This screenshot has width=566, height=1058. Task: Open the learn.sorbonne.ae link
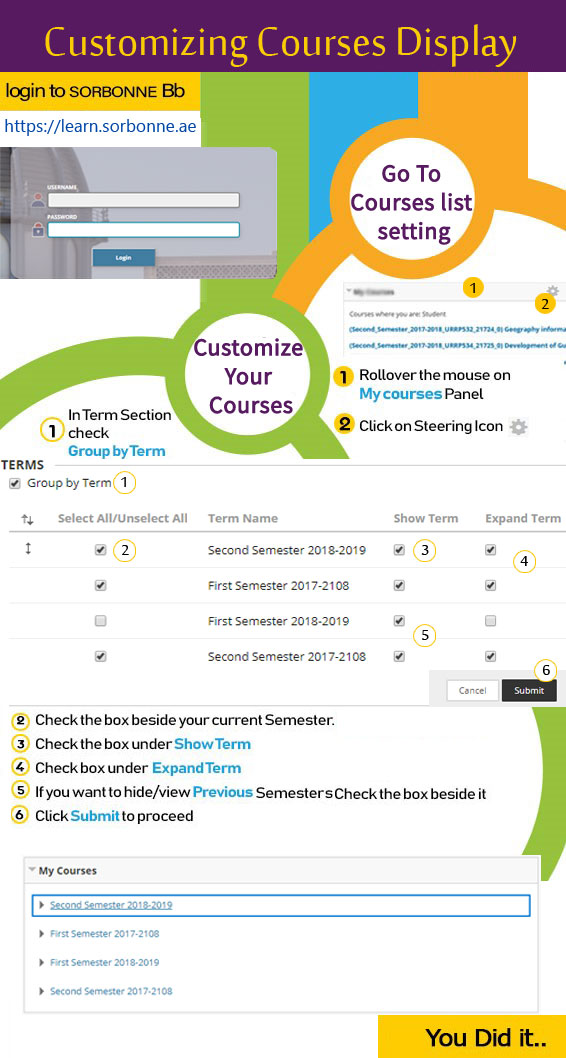pos(101,126)
